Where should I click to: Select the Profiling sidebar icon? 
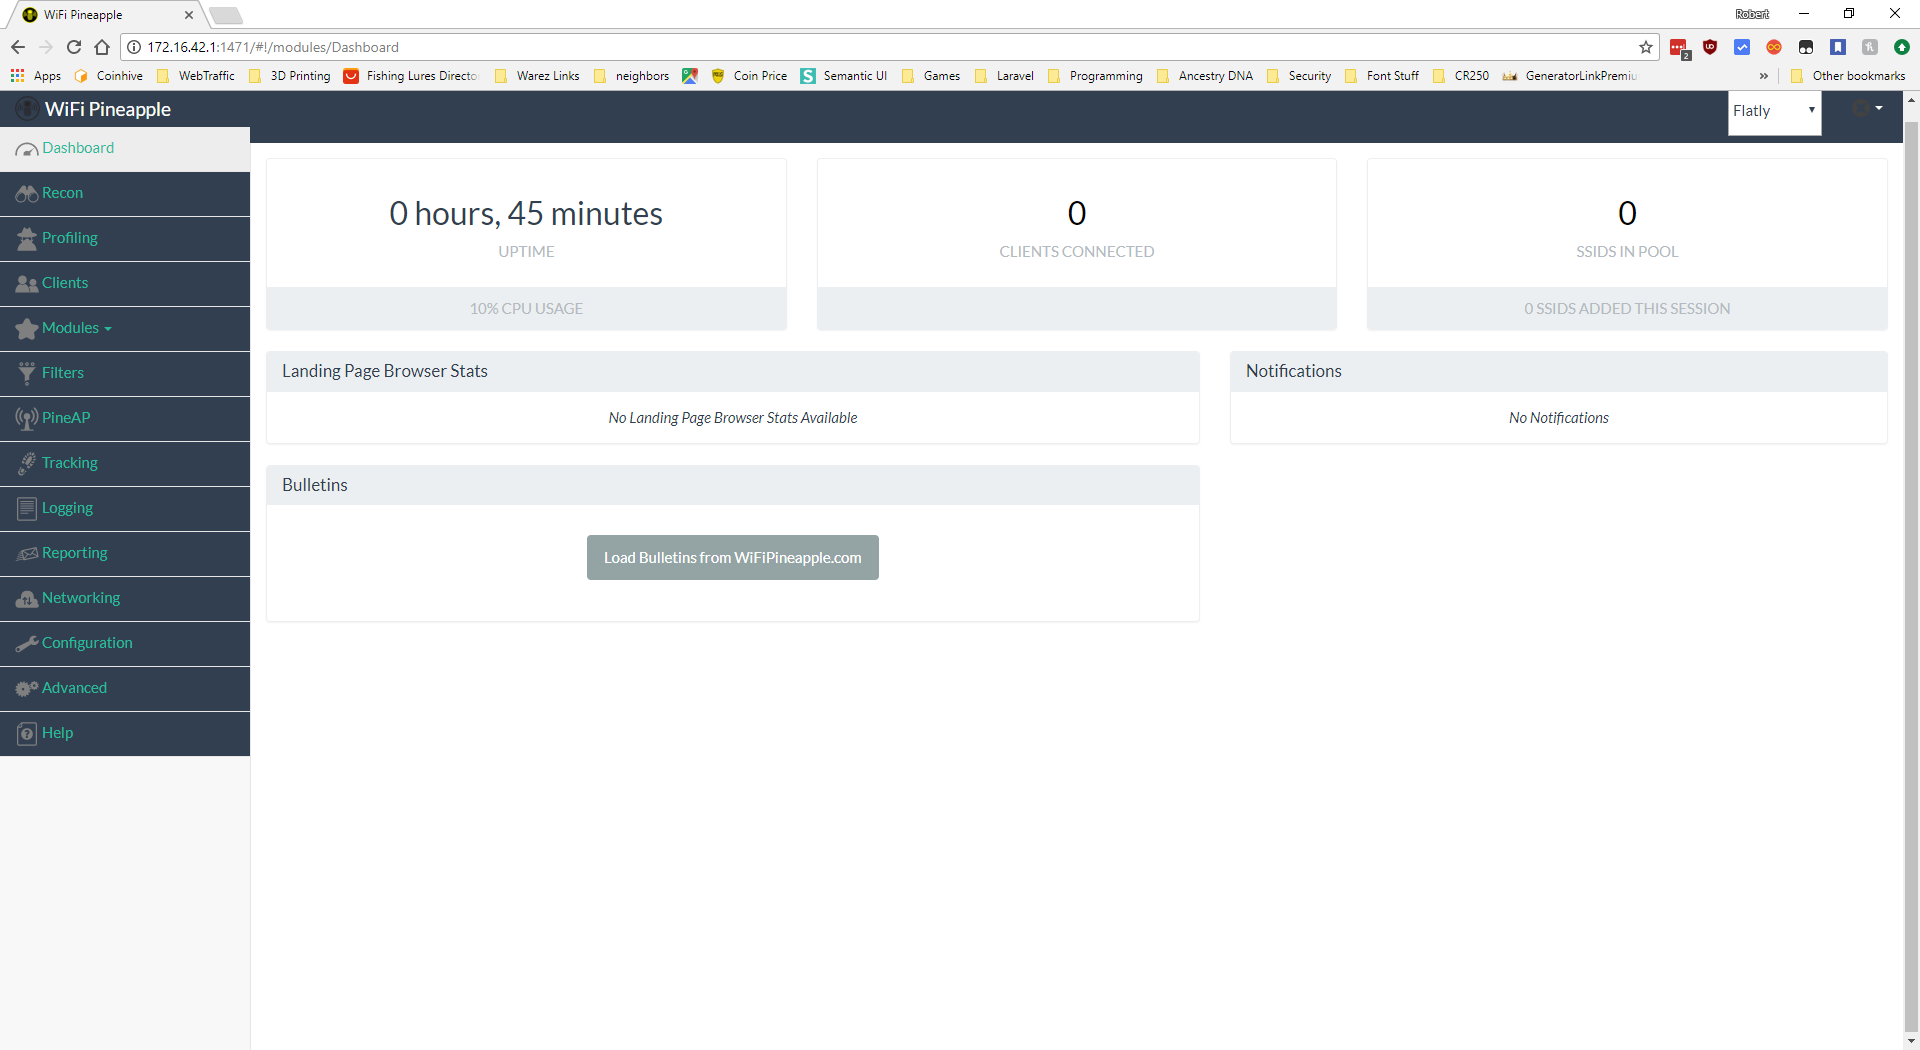tap(27, 238)
